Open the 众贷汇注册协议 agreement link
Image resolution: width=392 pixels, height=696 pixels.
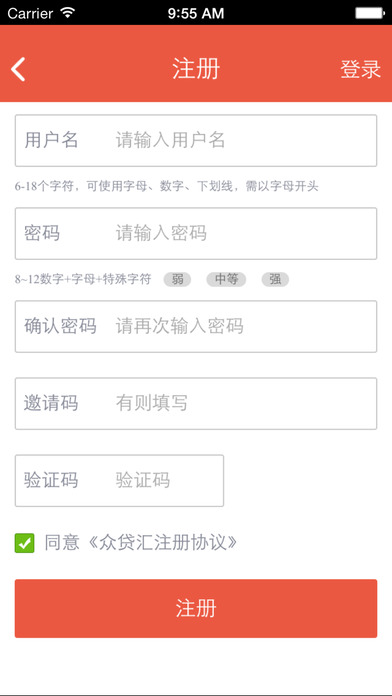[162, 543]
